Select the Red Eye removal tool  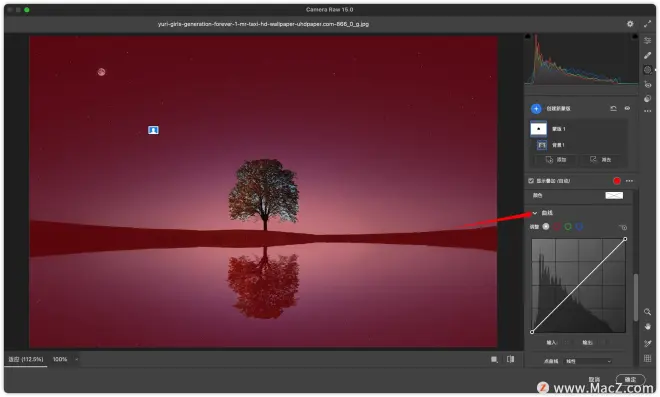[x=647, y=85]
